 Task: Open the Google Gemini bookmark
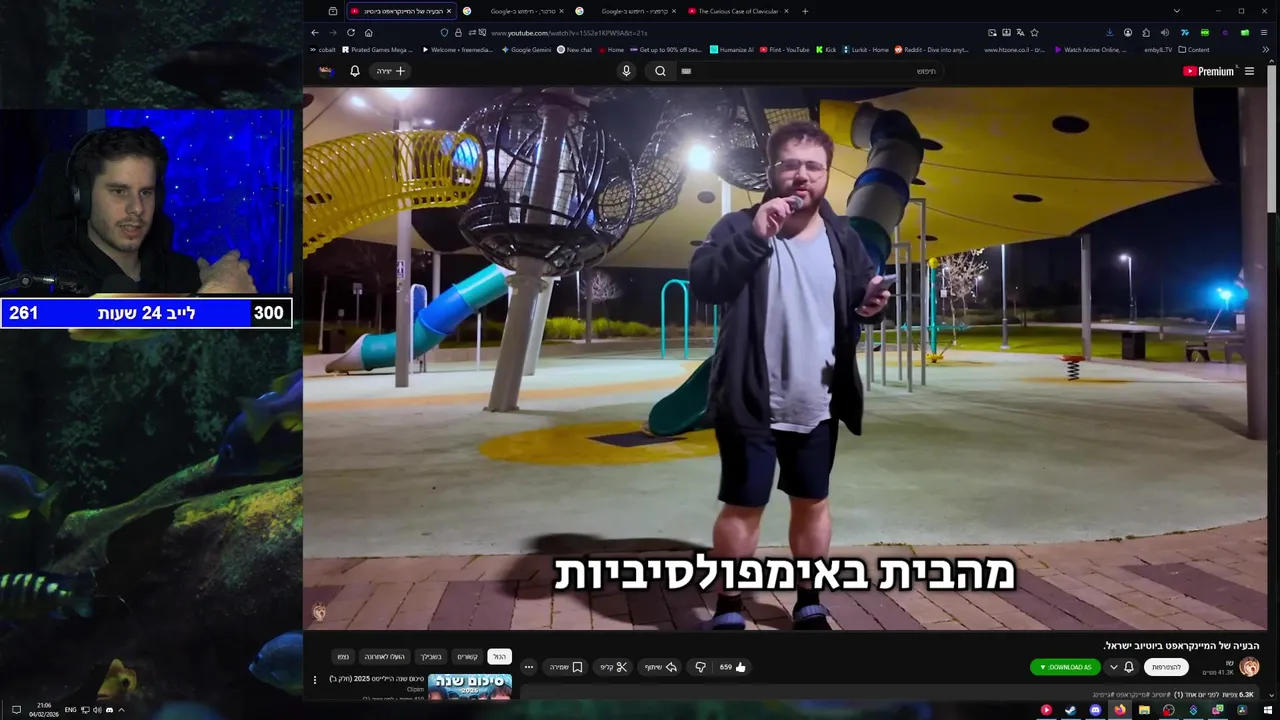tap(526, 49)
